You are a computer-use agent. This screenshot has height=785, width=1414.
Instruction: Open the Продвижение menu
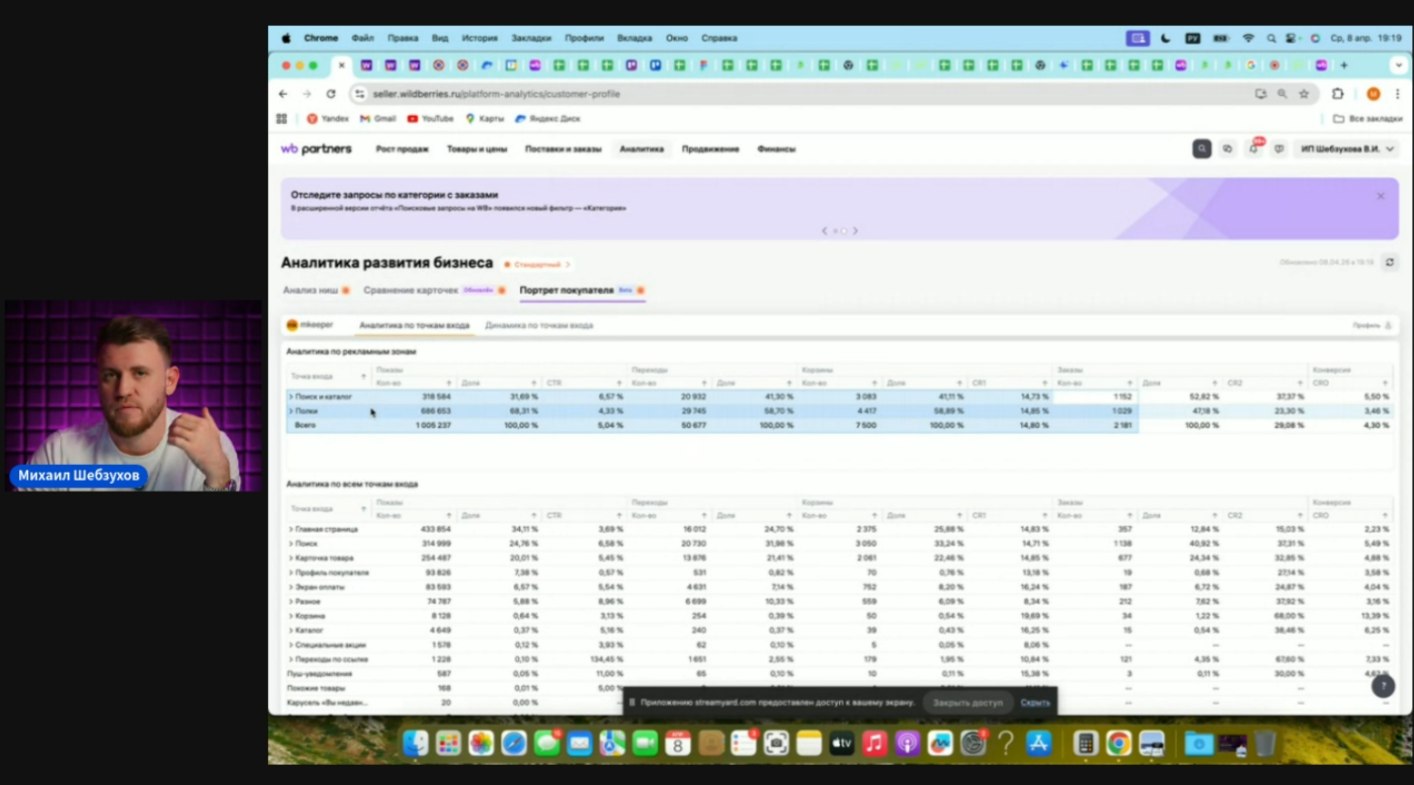pyautogui.click(x=710, y=149)
